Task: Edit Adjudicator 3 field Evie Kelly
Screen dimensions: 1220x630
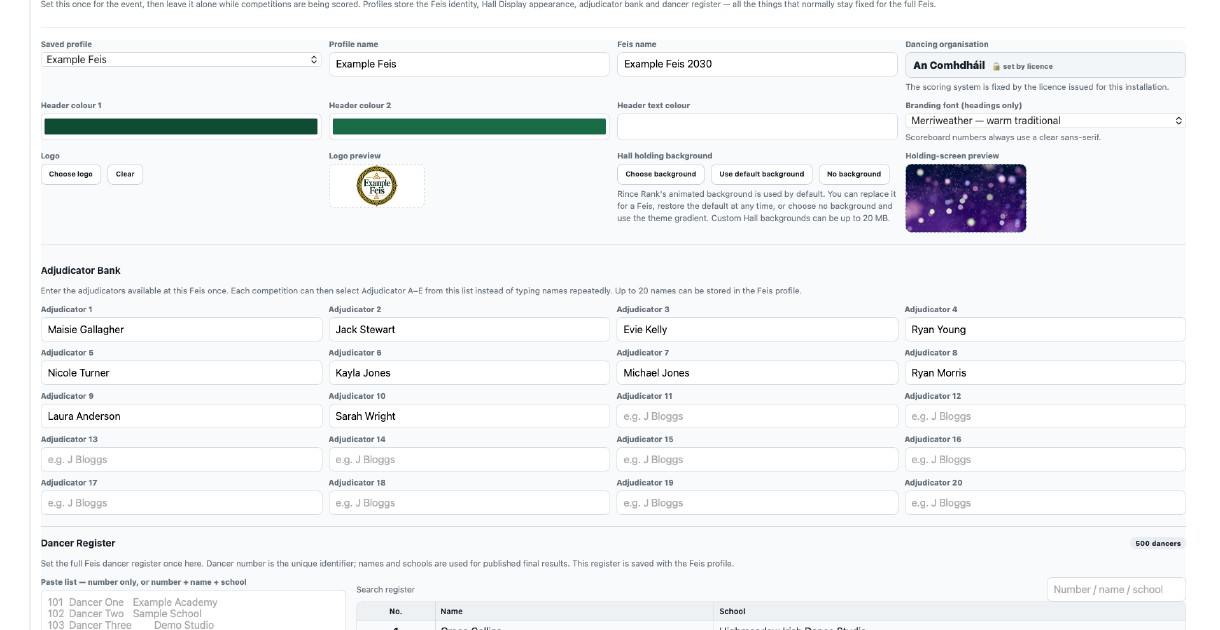Action: (x=757, y=330)
